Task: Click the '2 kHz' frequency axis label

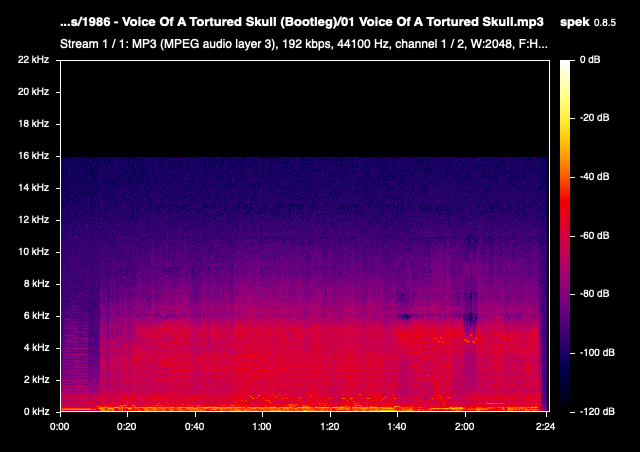Action: click(x=36, y=380)
